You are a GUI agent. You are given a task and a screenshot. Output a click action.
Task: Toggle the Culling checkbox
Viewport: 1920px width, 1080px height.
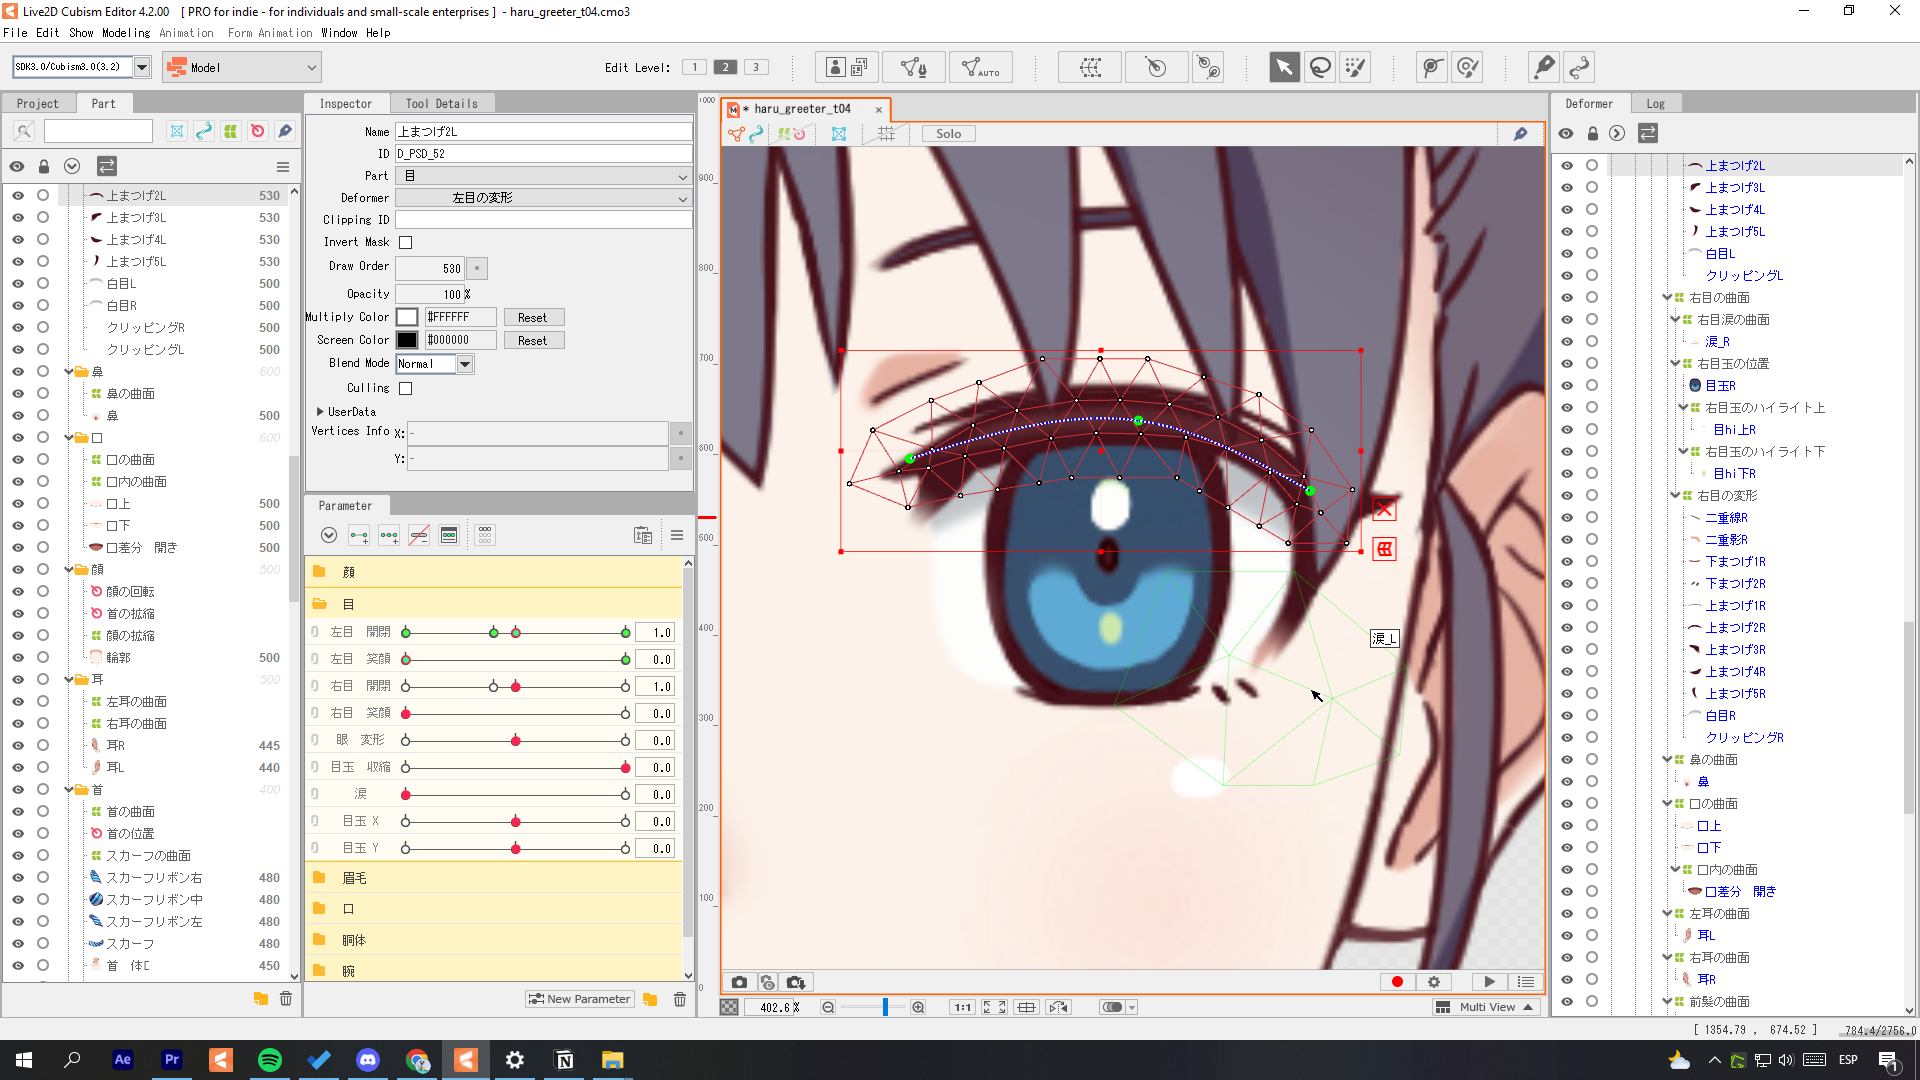405,388
